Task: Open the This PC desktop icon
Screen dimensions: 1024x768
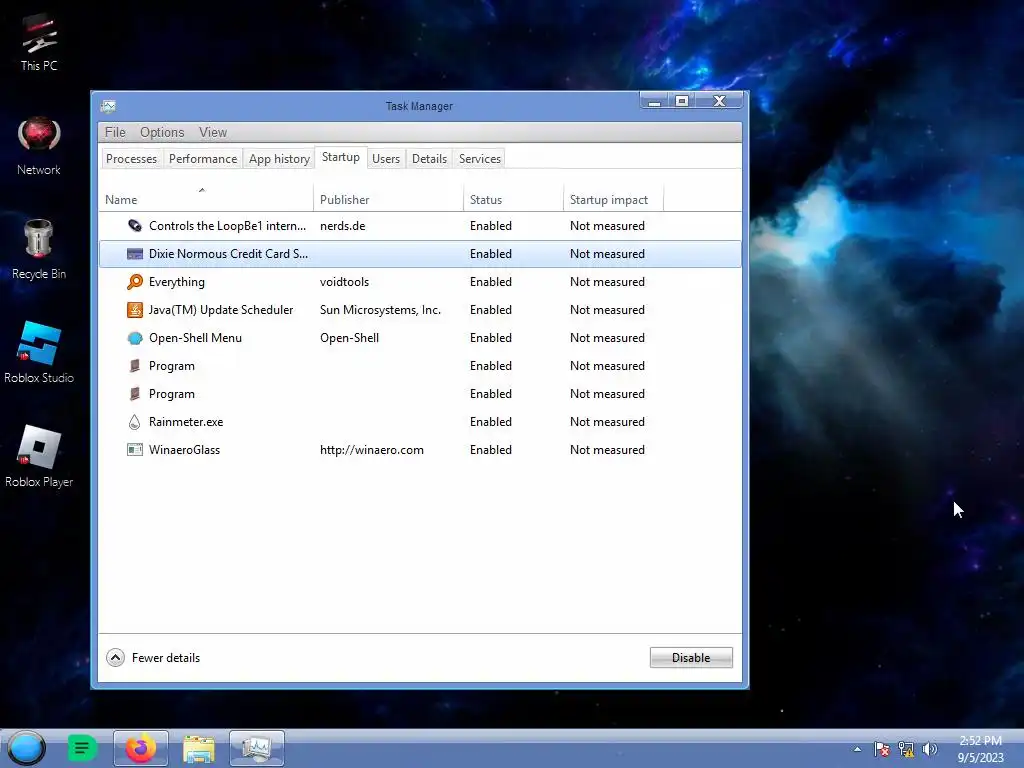Action: click(x=39, y=42)
